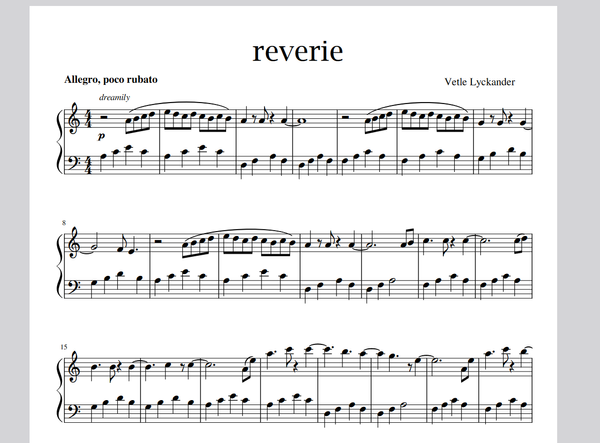Select the composer name "Vetle Lyckander"
Image resolution: width=600 pixels, height=443 pixels.
pyautogui.click(x=488, y=81)
